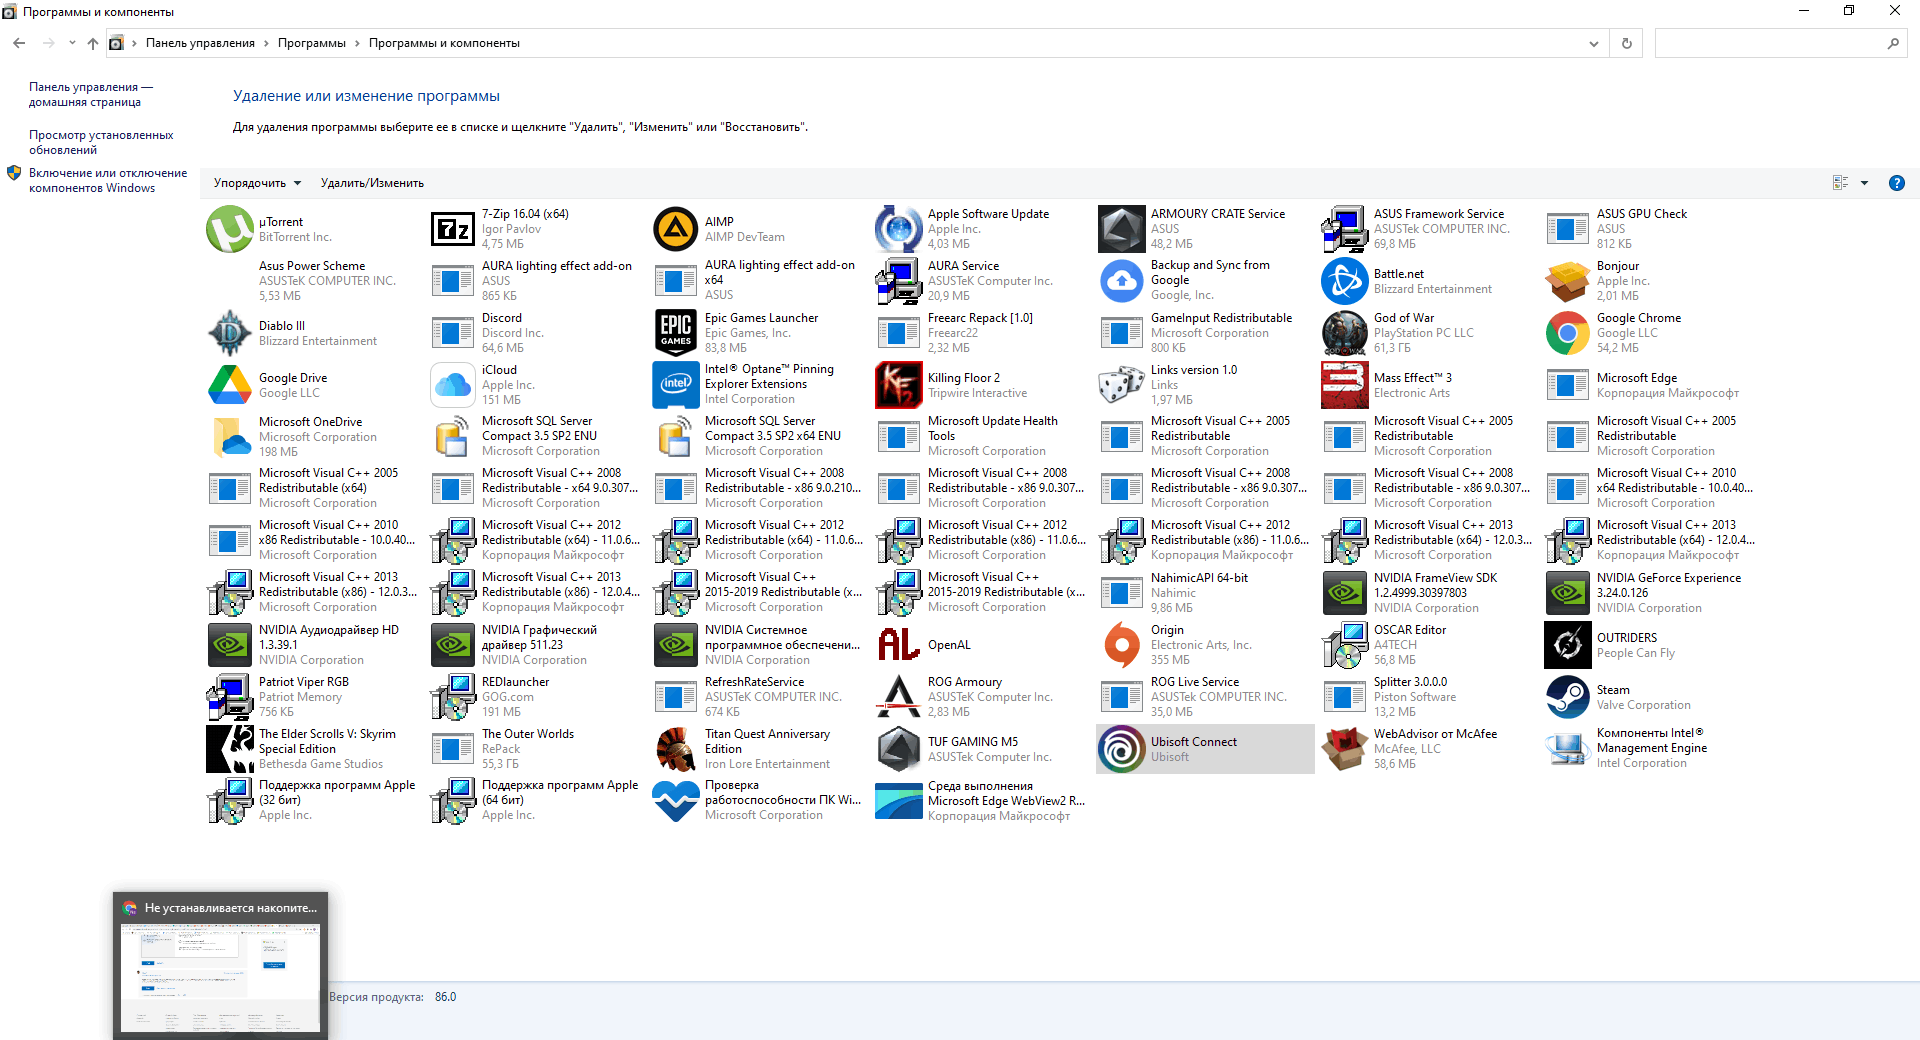Select the Microsoft Edge entry

pos(1650,385)
